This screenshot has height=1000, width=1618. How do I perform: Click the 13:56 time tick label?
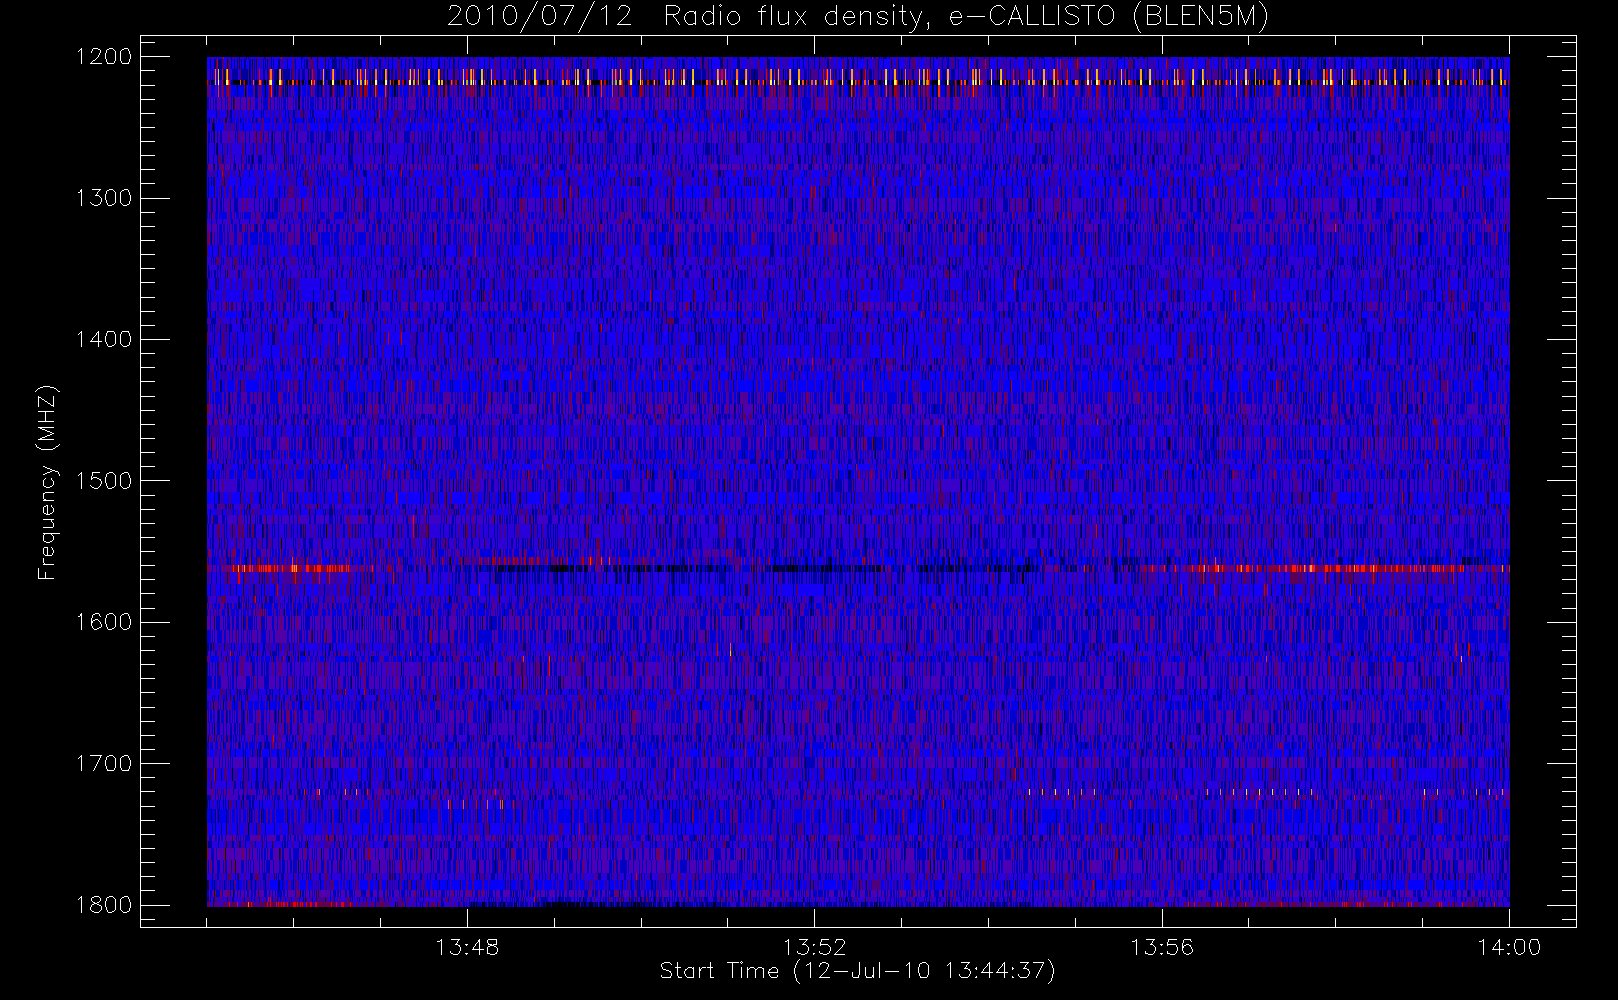pyautogui.click(x=1162, y=947)
